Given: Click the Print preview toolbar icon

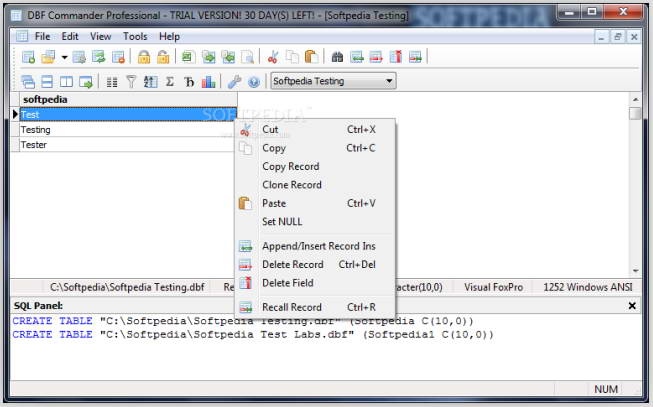Looking at the screenshot, I should [x=248, y=57].
